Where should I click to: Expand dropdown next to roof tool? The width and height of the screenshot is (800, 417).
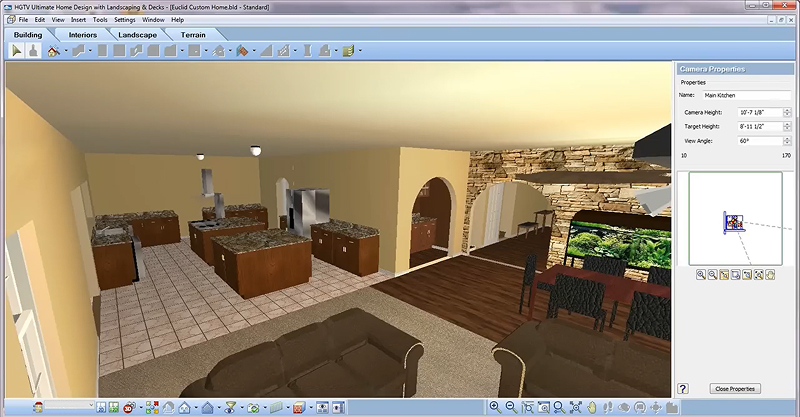point(230,51)
